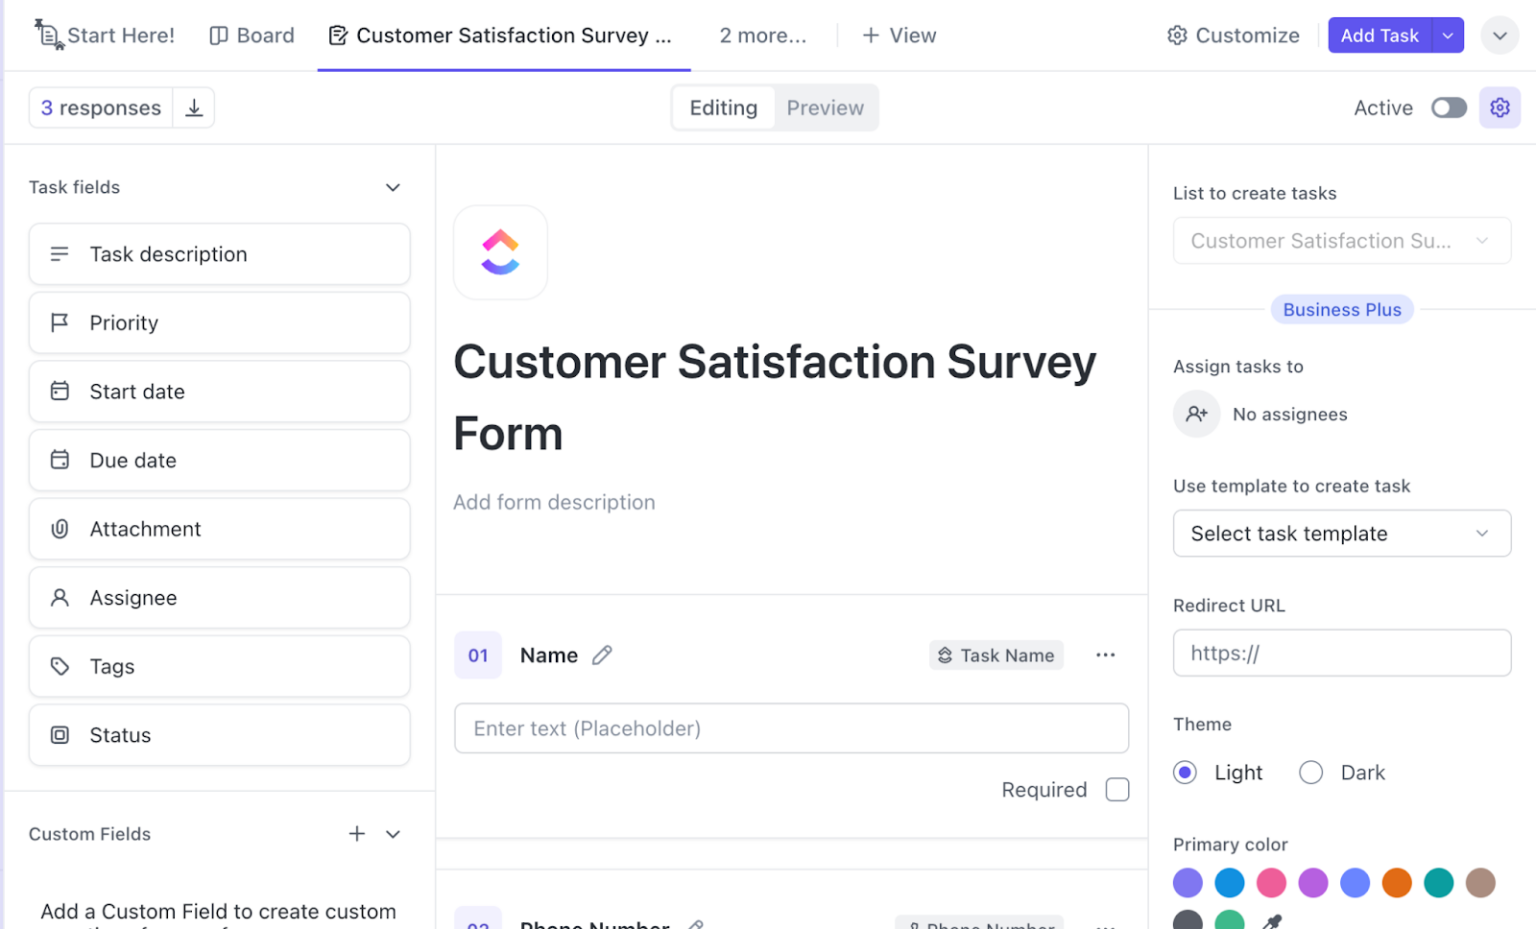Click the Add Task button

pyautogui.click(x=1380, y=35)
